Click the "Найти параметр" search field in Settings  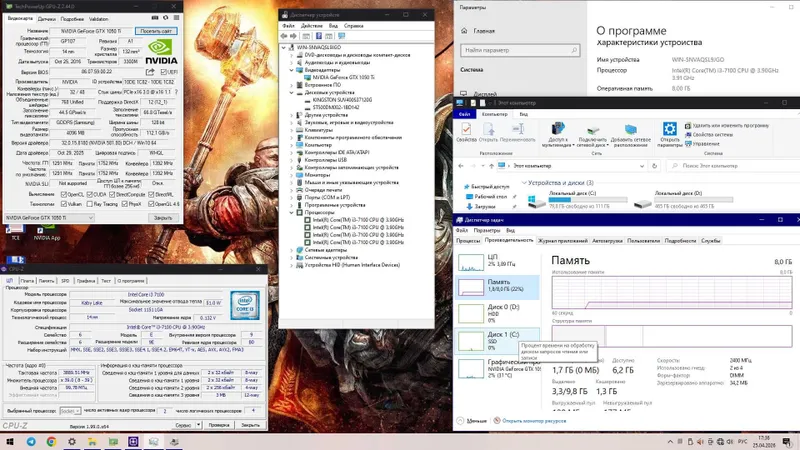(x=520, y=50)
